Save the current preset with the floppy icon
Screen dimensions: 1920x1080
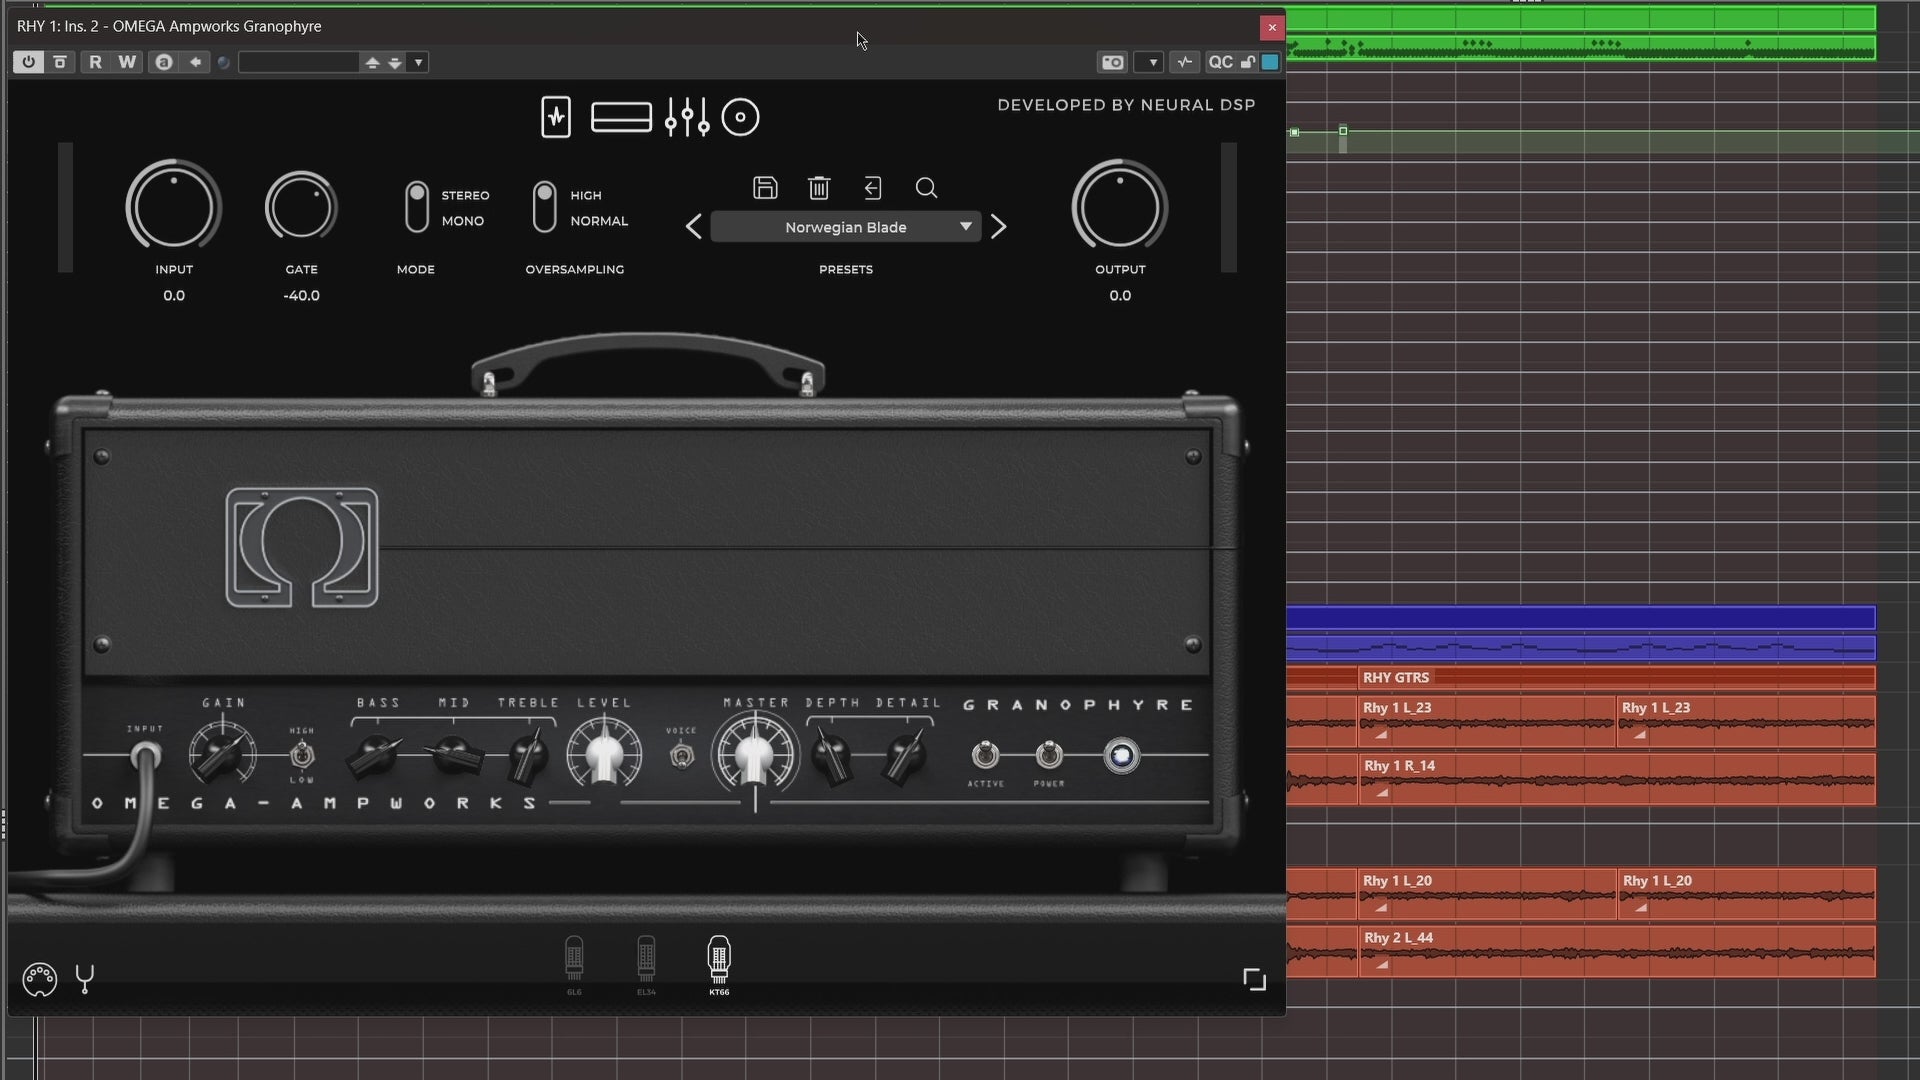click(765, 187)
